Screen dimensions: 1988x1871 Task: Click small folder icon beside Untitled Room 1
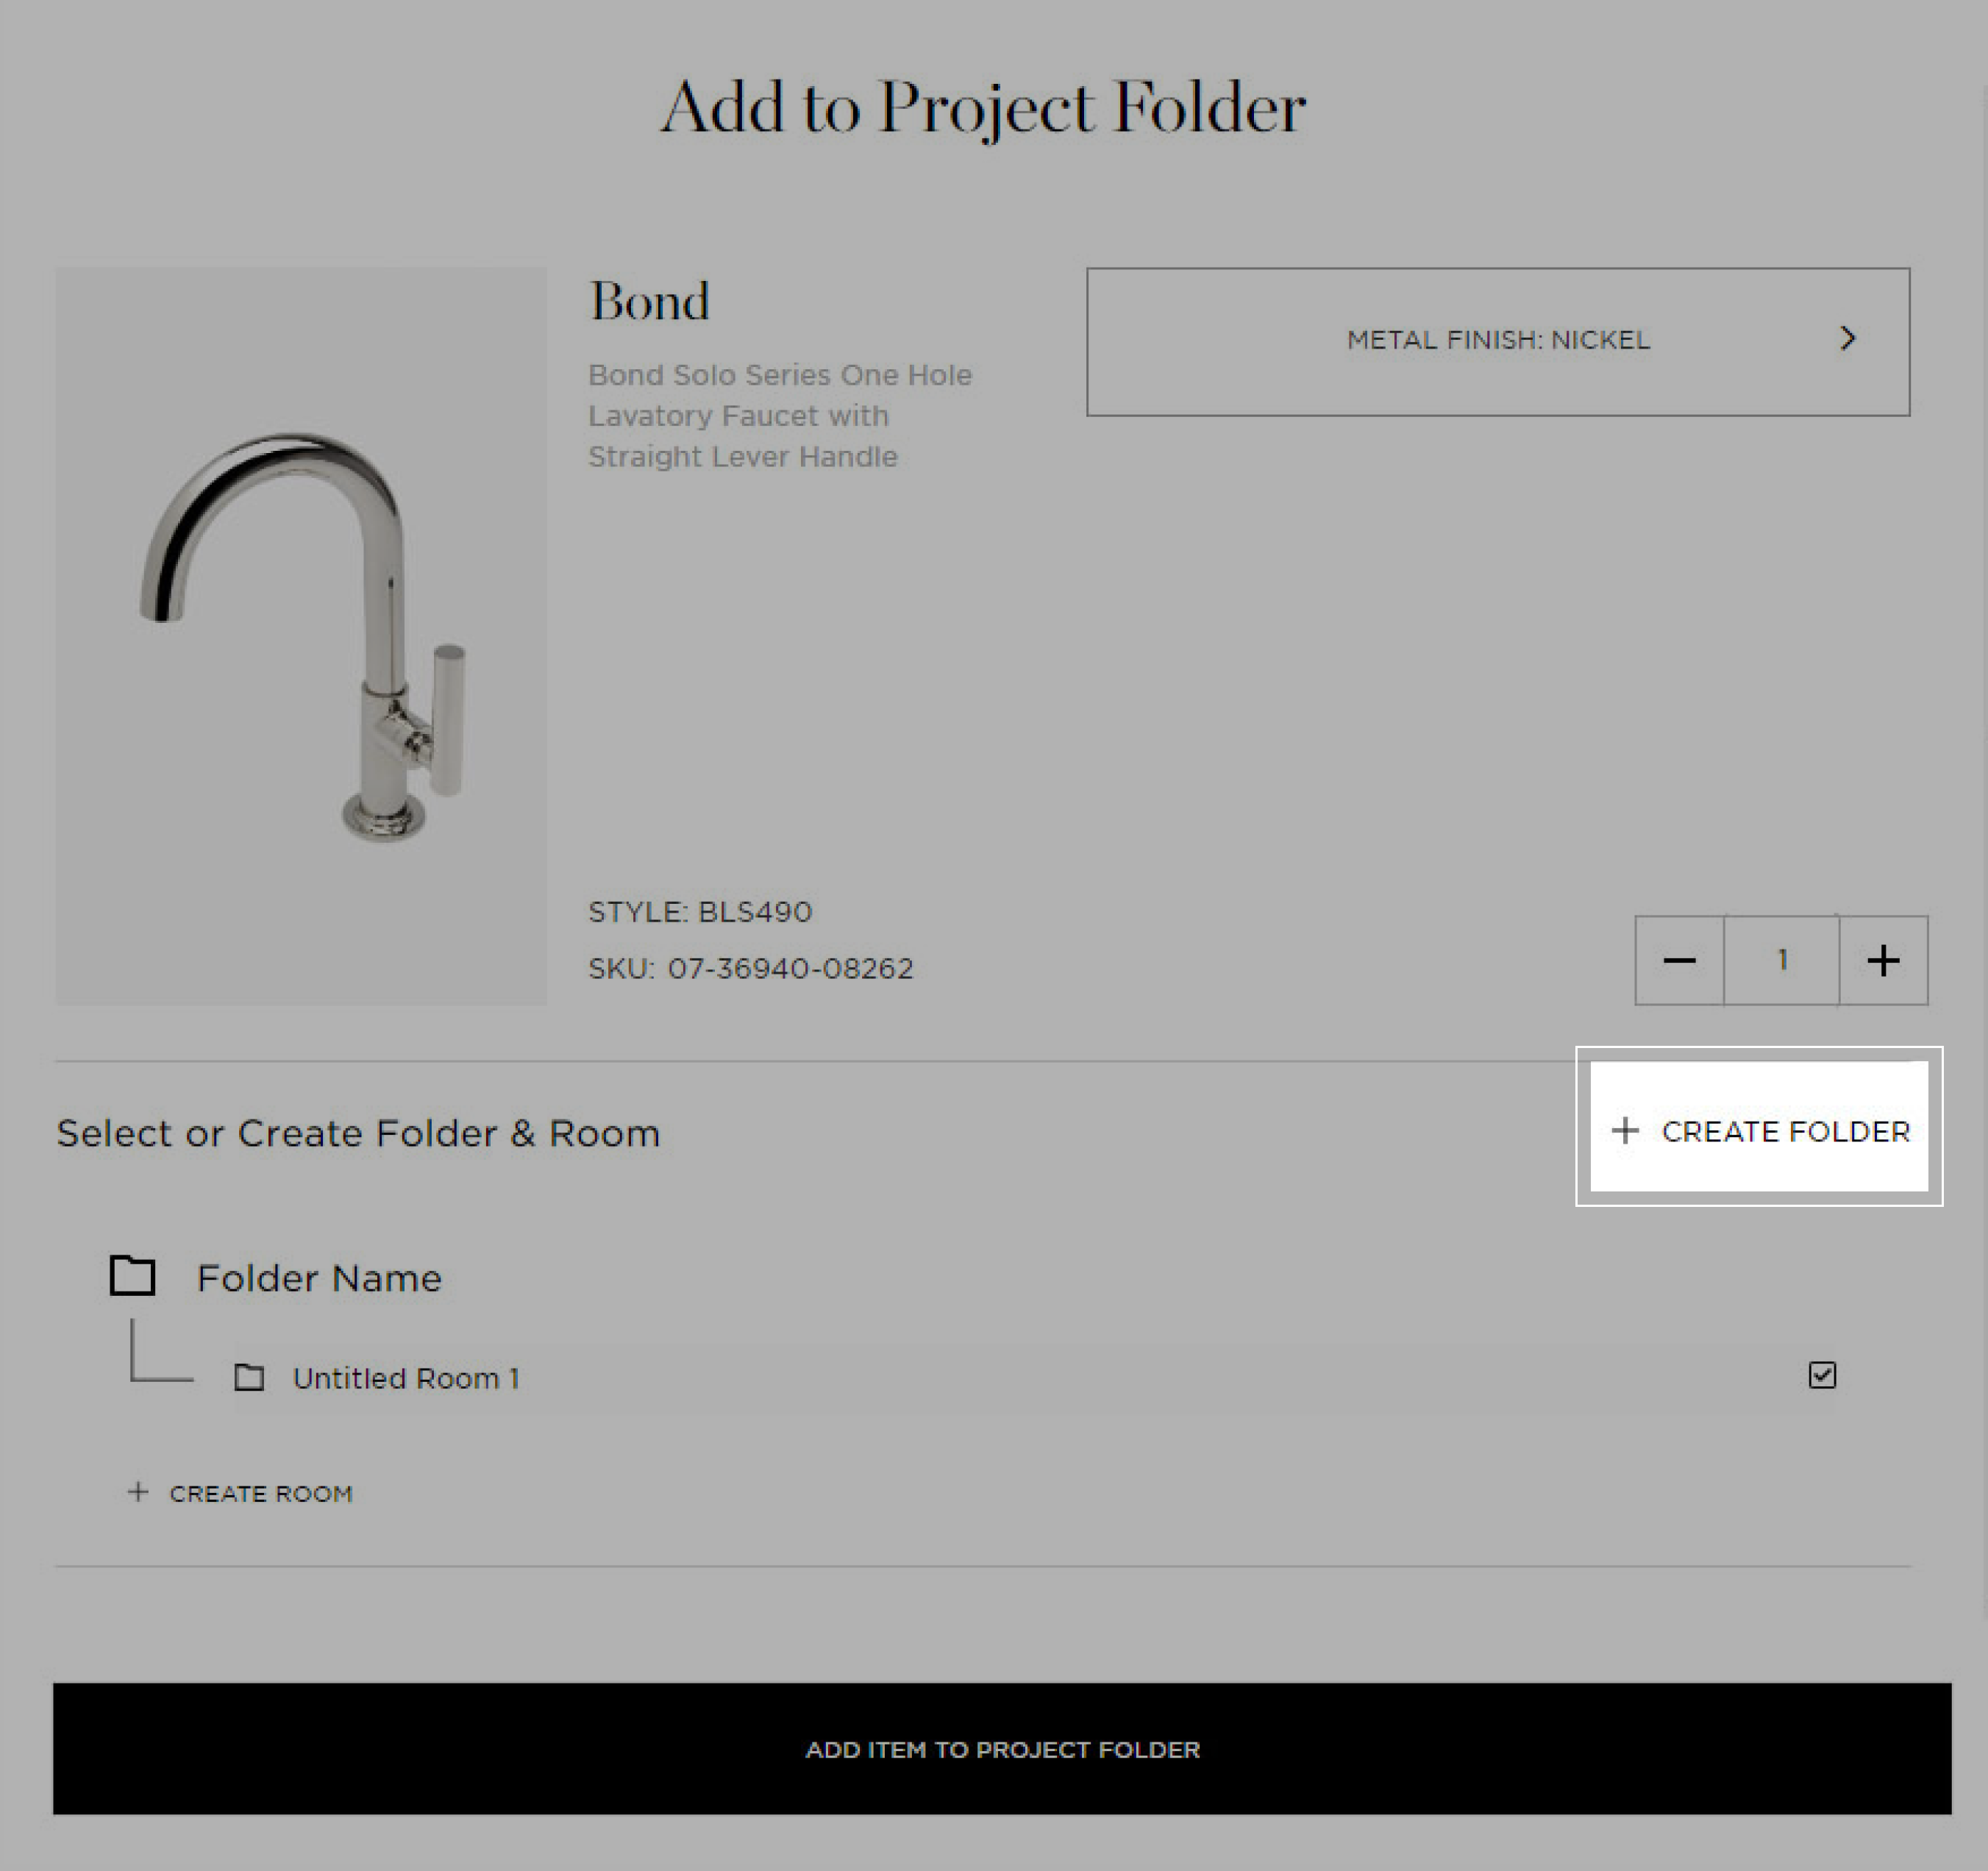point(249,1378)
